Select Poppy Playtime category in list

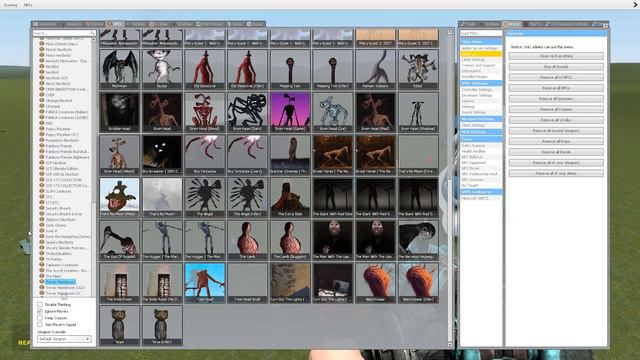58,129
